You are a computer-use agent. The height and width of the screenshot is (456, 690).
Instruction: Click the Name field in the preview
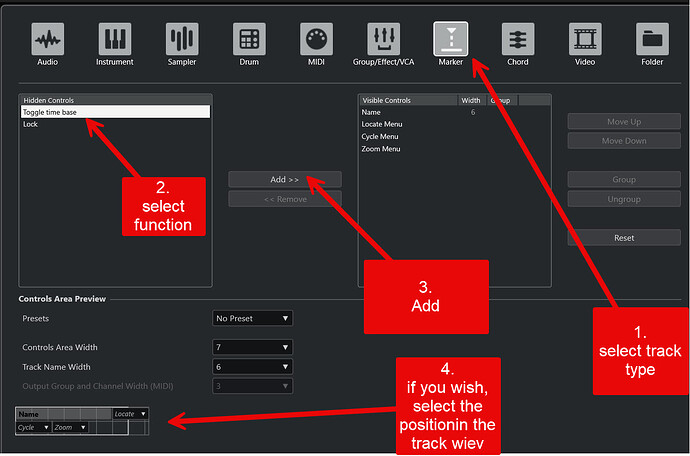coord(64,414)
